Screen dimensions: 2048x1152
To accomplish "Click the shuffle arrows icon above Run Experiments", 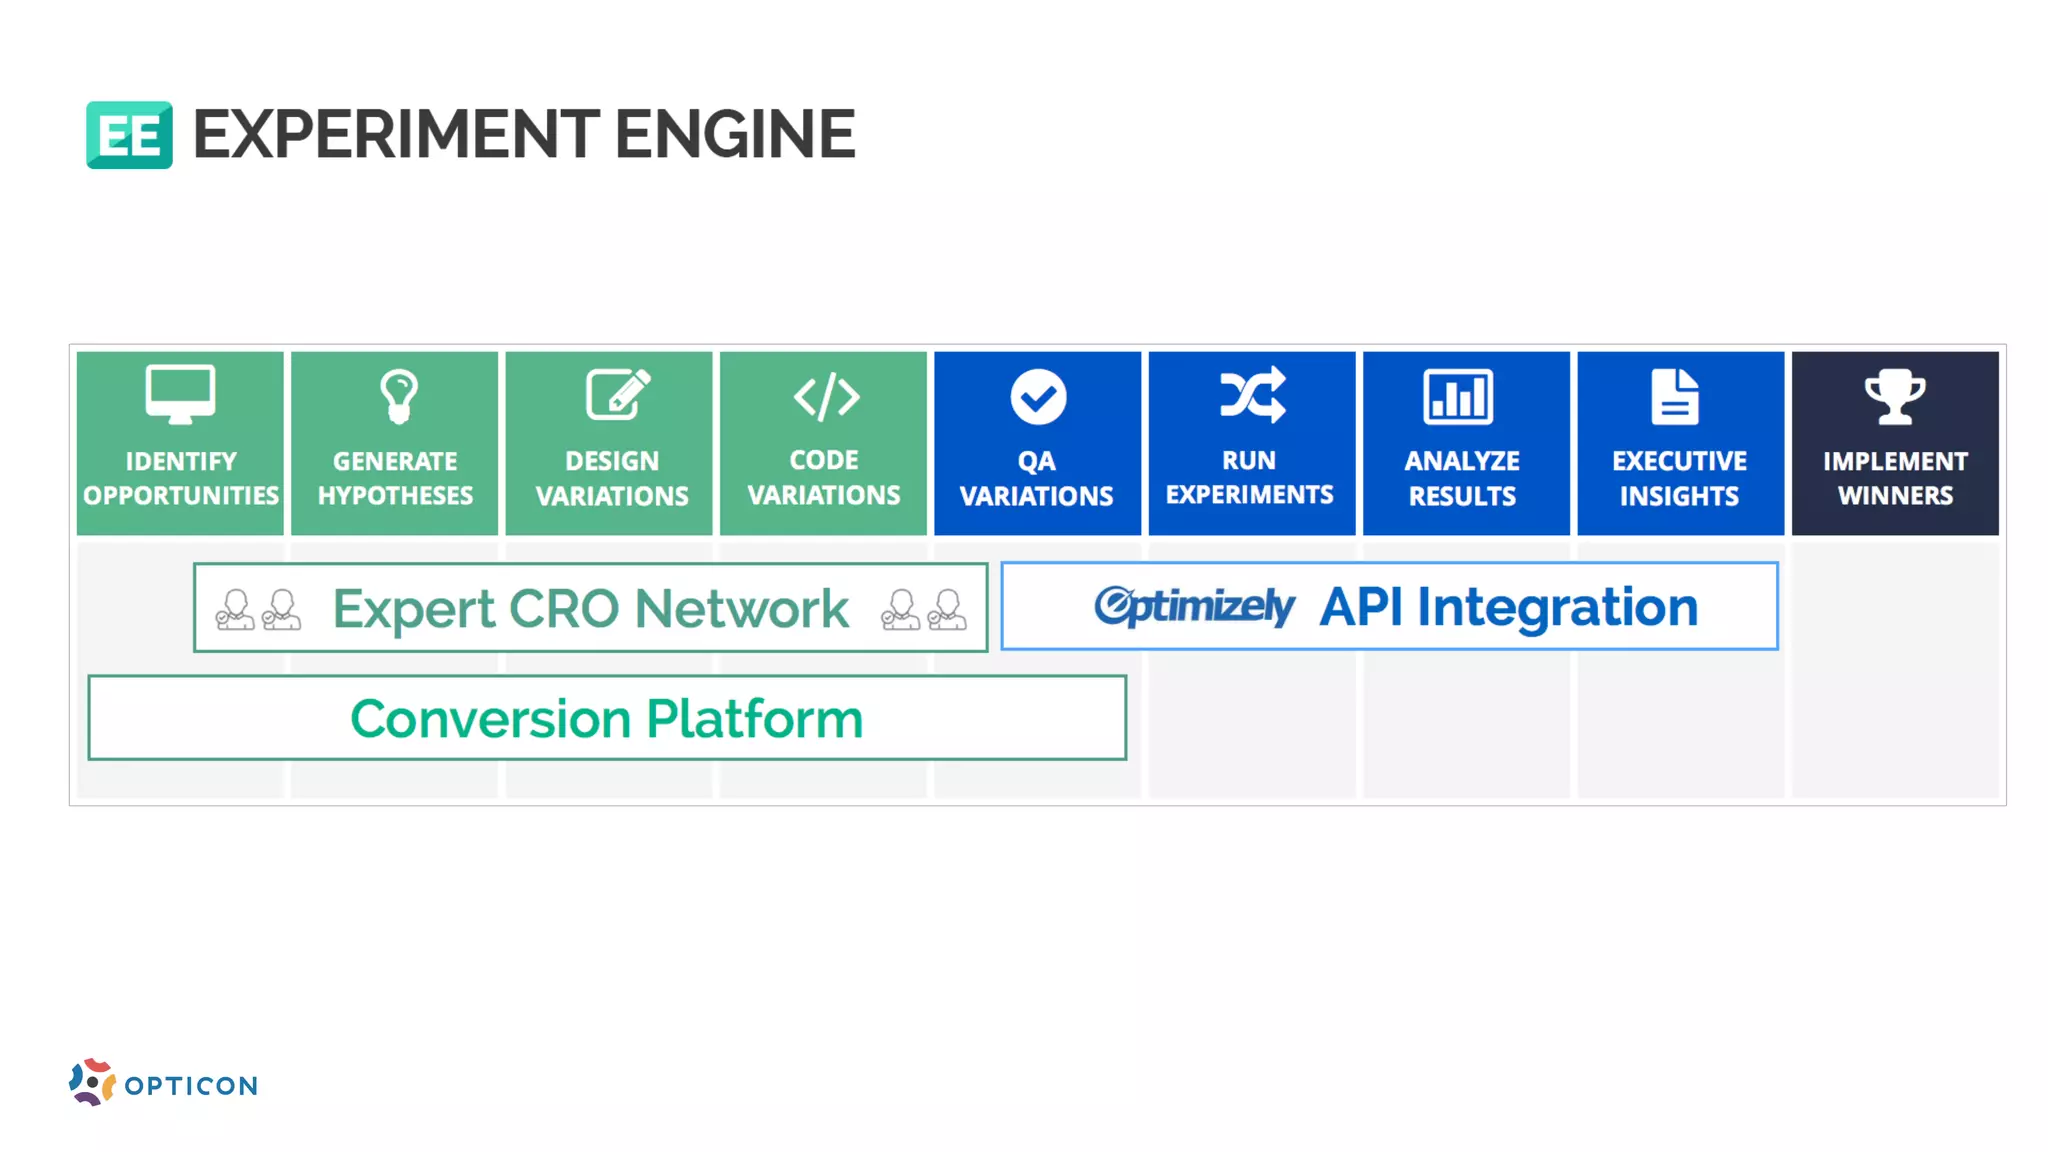I will pyautogui.click(x=1252, y=394).
